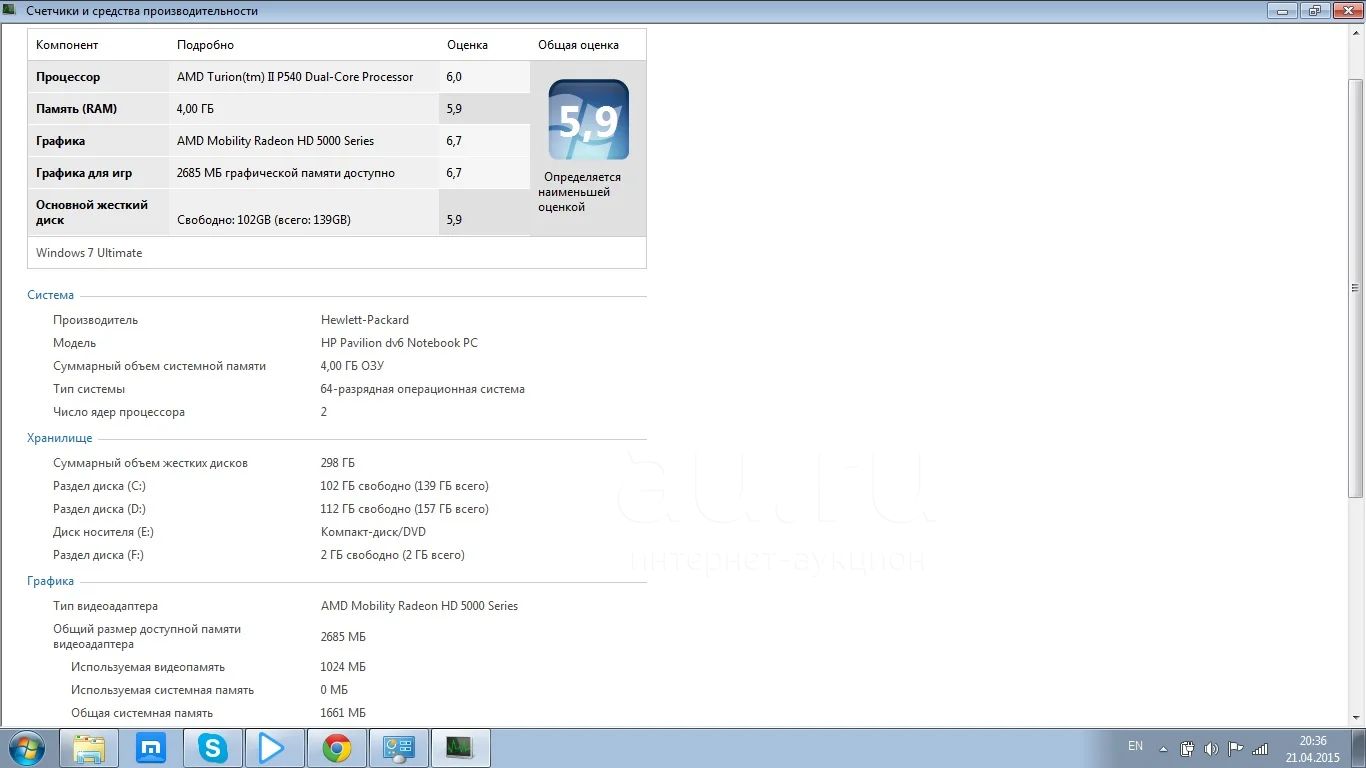Click 'Число ядер процессора' label
This screenshot has height=768, width=1366.
(119, 412)
